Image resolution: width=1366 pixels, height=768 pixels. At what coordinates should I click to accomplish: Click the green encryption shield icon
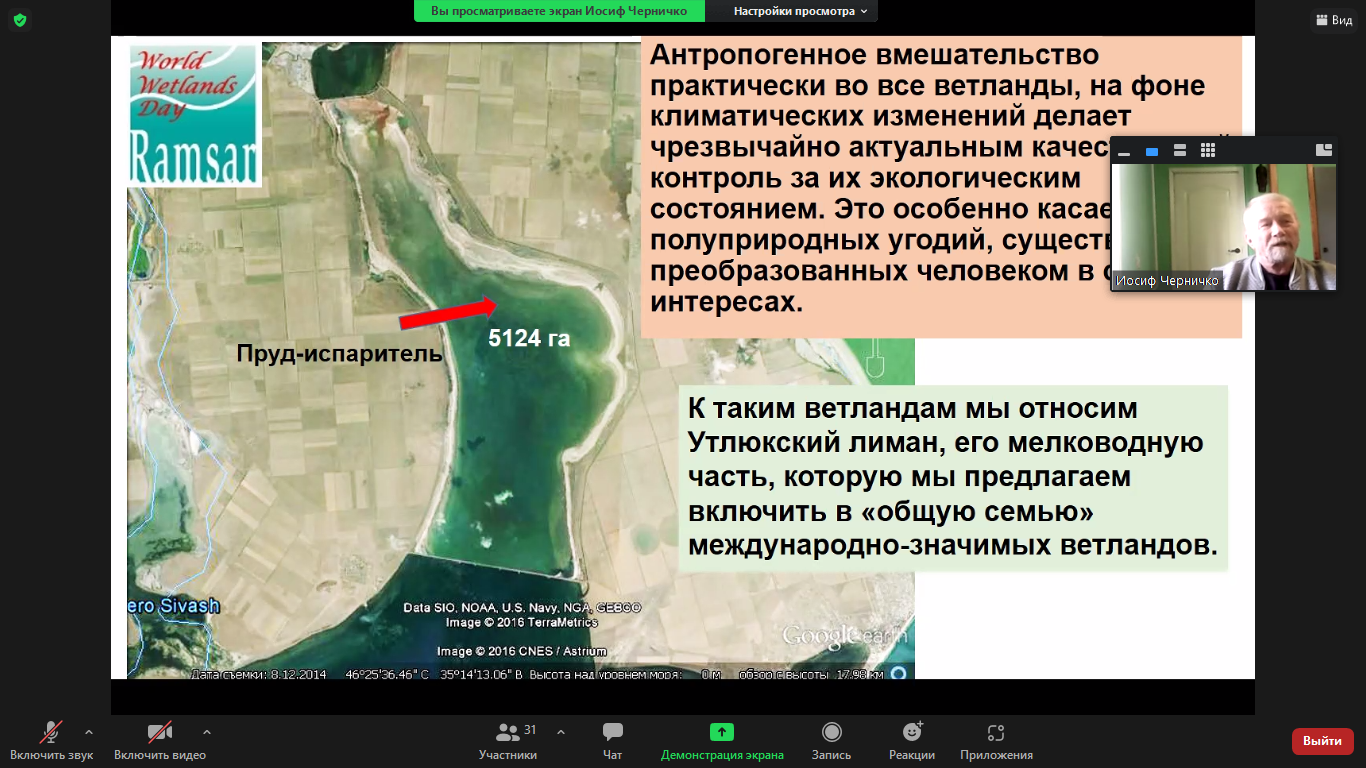tap(20, 20)
